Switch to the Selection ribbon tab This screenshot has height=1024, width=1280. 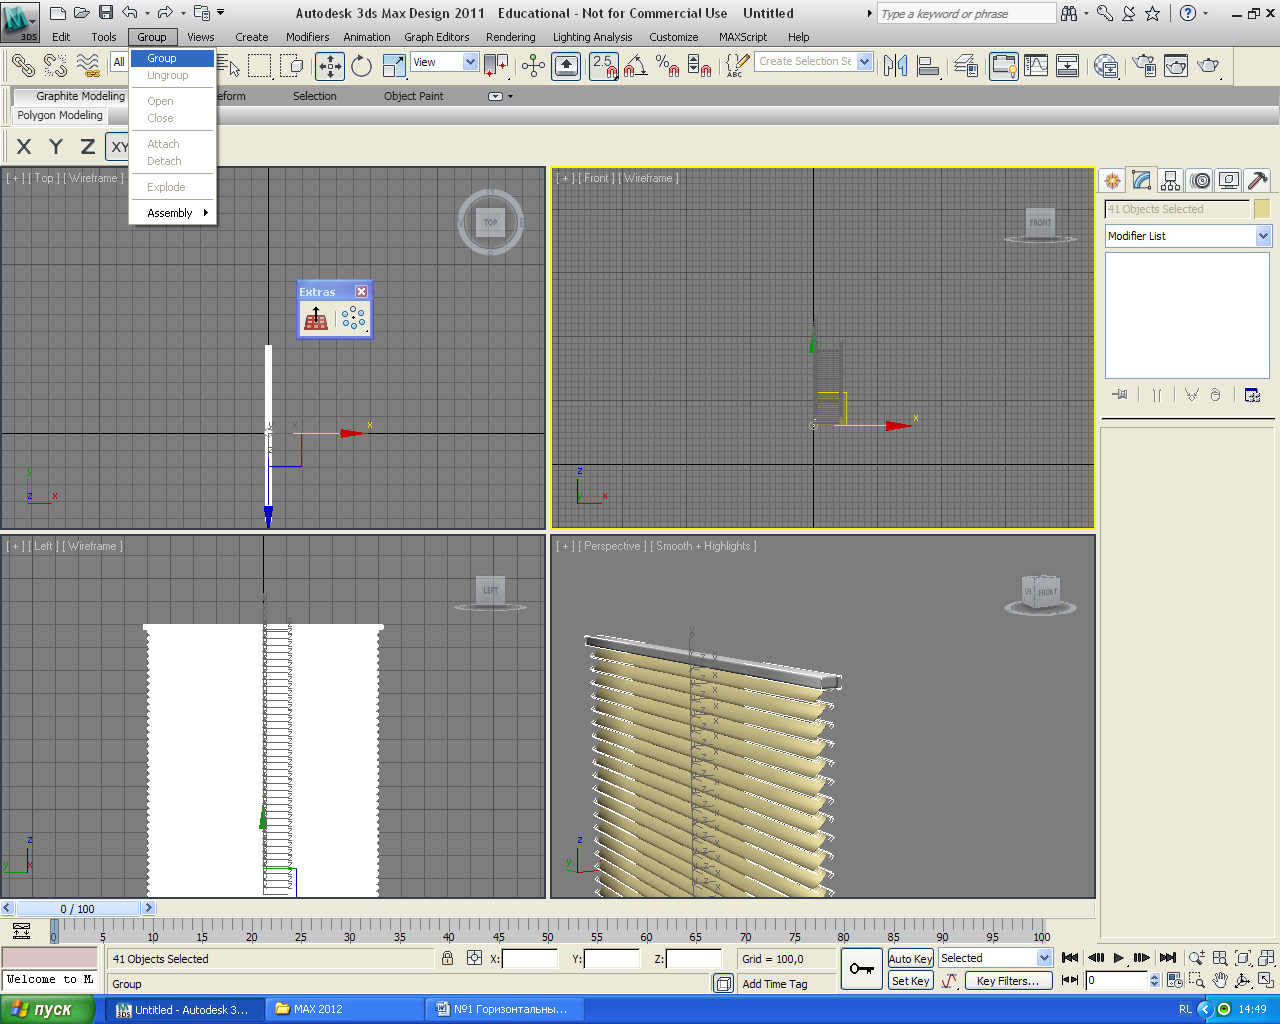coord(314,96)
